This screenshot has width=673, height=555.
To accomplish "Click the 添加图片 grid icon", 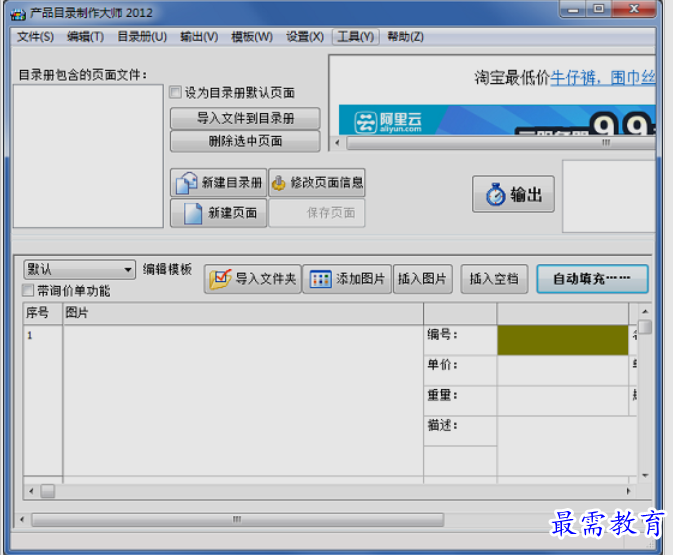I will (x=320, y=279).
